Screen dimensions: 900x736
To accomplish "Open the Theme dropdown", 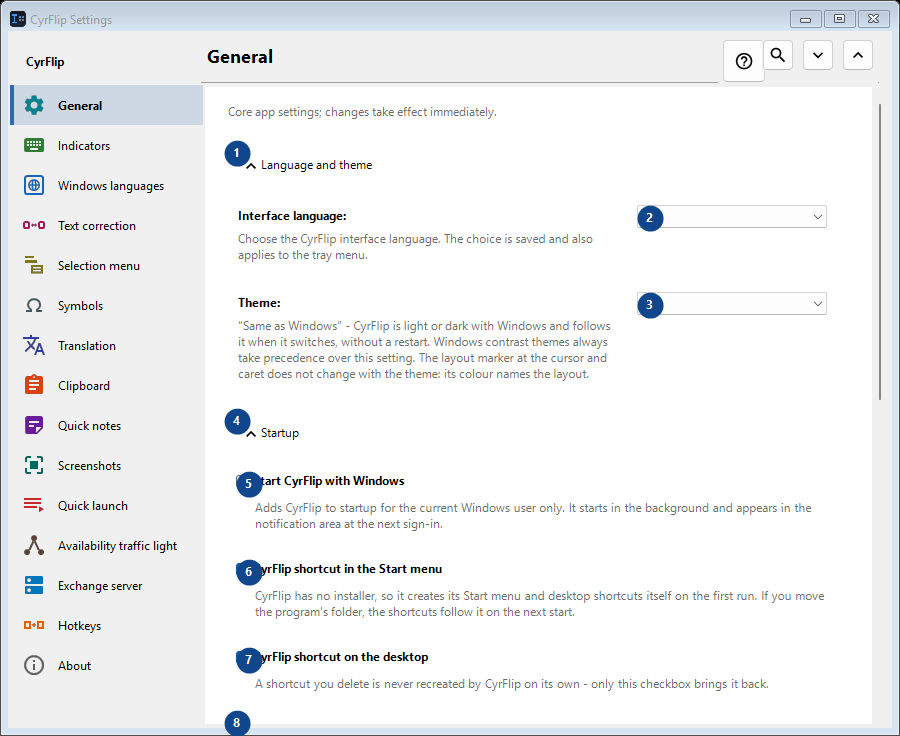I will click(732, 304).
